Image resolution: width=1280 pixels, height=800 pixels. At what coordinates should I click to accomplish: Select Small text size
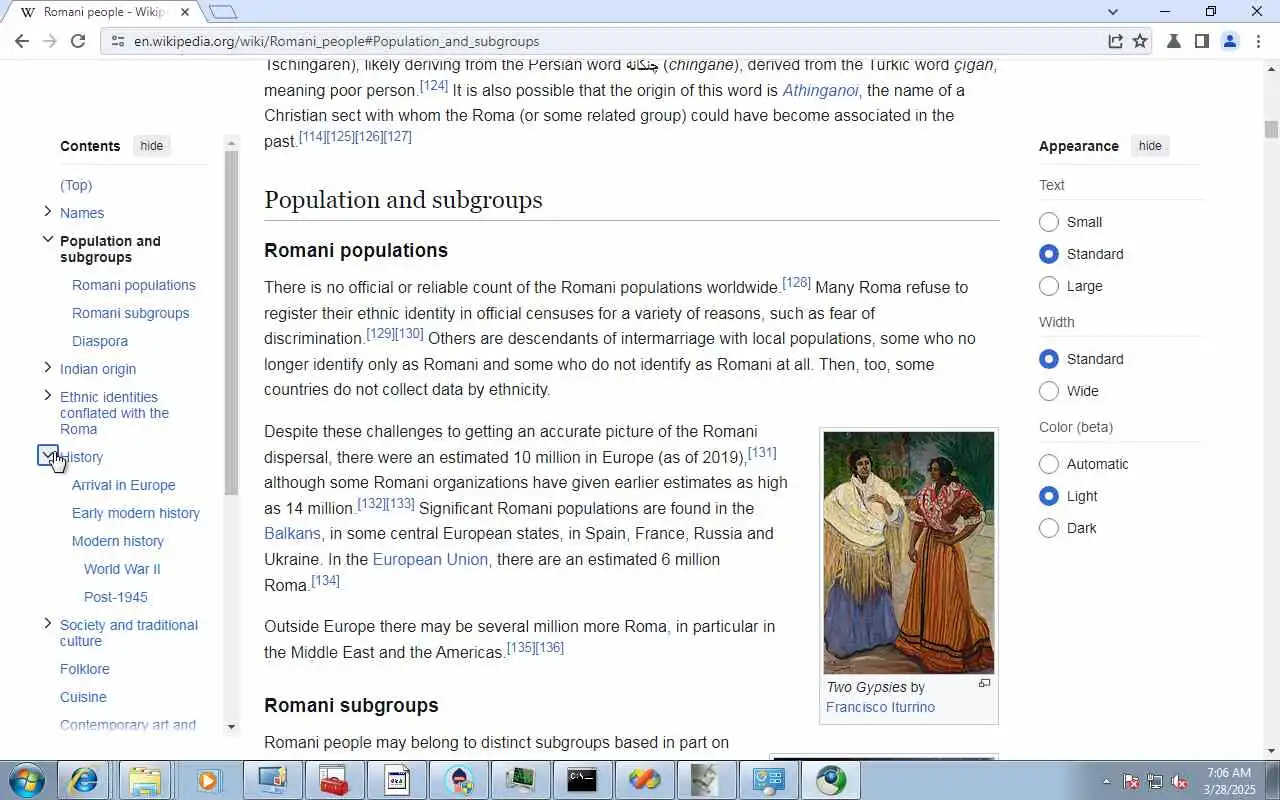click(1049, 222)
